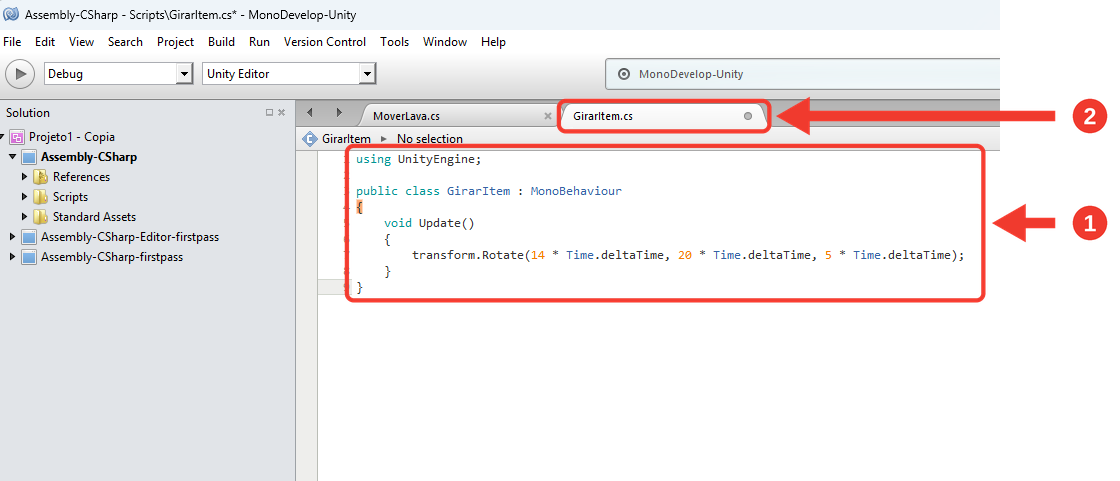Click the Projeto1 solution icon
Screen dimensions: 1120x481
18,137
